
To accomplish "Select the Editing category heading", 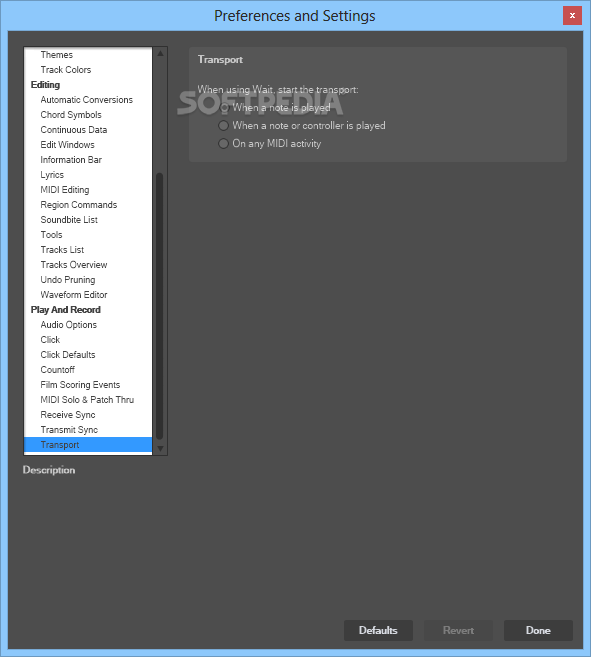I will coord(88,85).
